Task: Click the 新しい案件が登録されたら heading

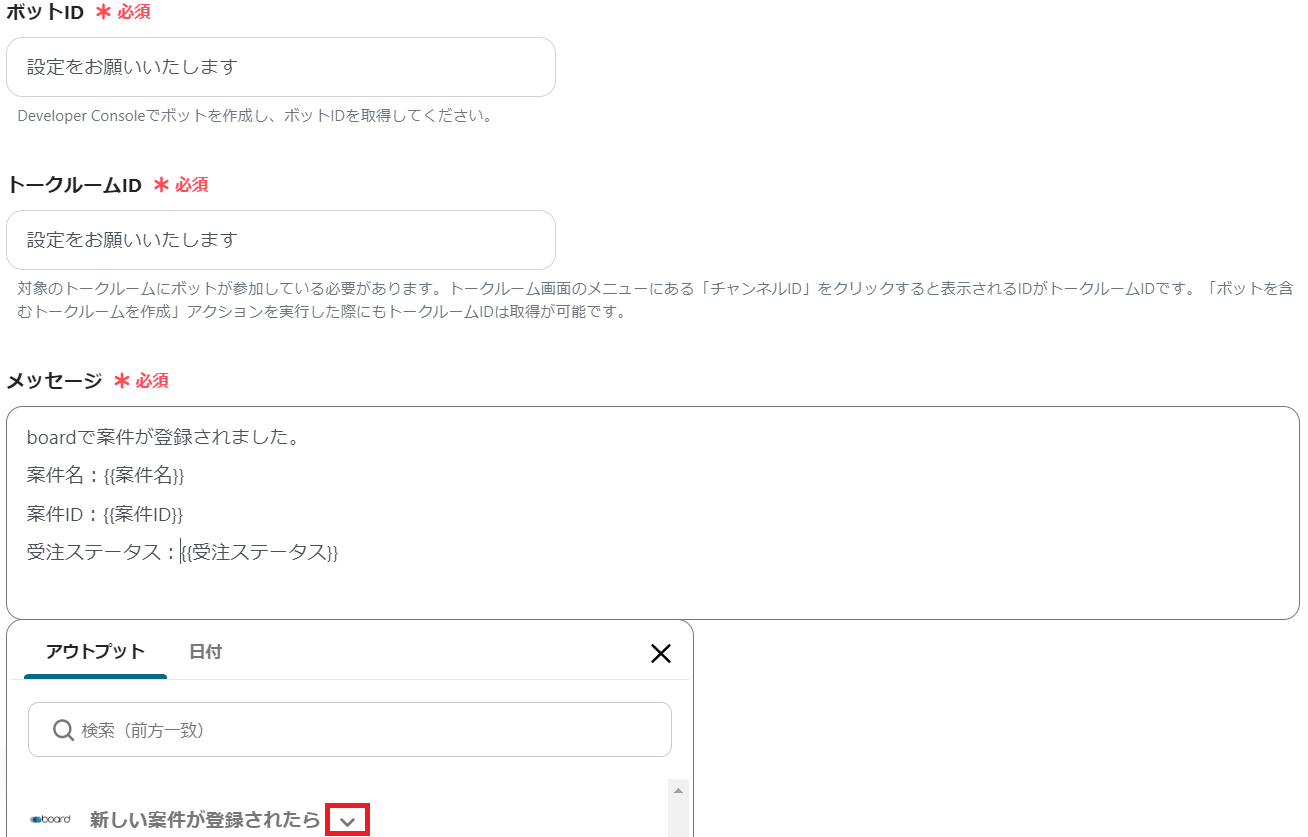Action: point(205,820)
